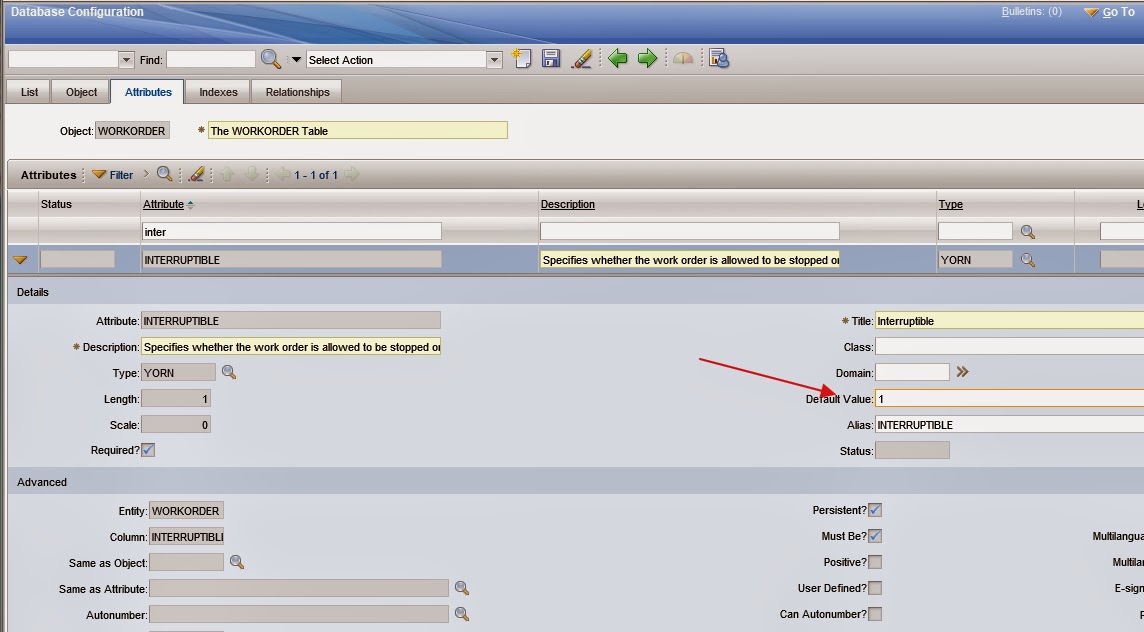Click the Clear Changes eraser icon in main toolbar
This screenshot has height=632, width=1144.
581,58
